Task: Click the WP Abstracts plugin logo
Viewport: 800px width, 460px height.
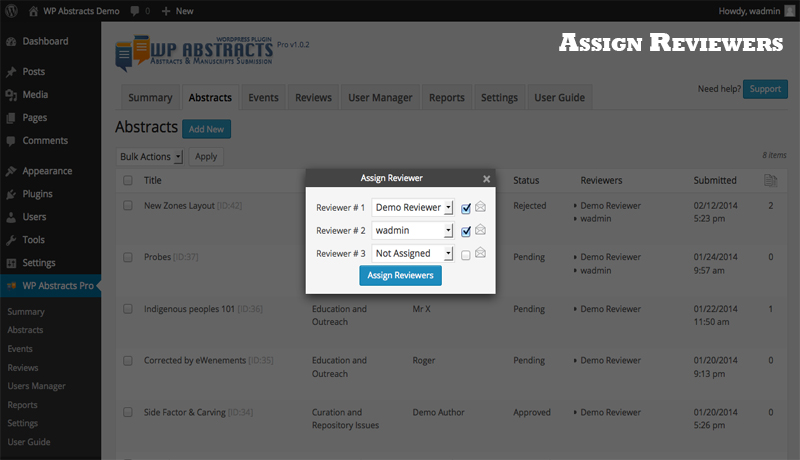Action: click(194, 53)
